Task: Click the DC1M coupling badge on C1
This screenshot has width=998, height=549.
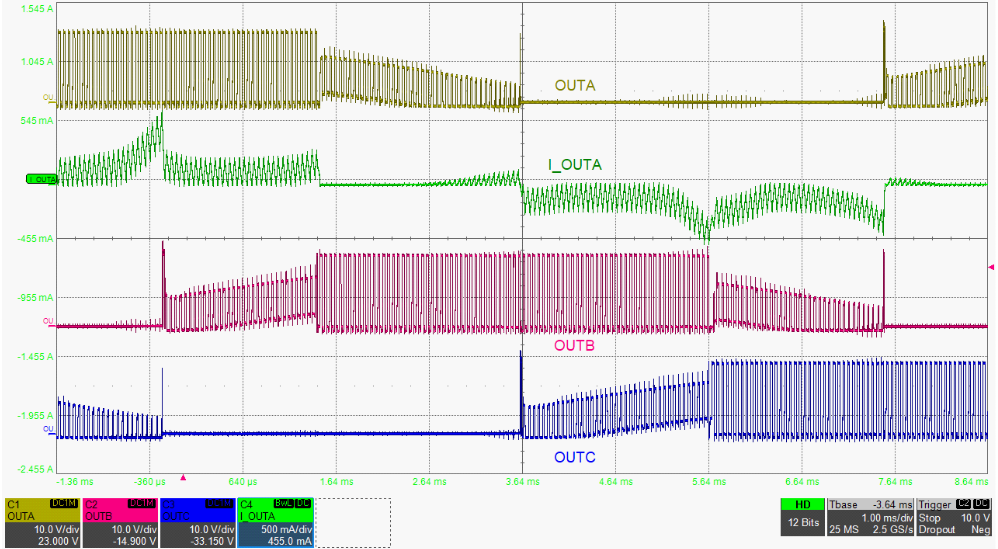Action: tap(63, 503)
